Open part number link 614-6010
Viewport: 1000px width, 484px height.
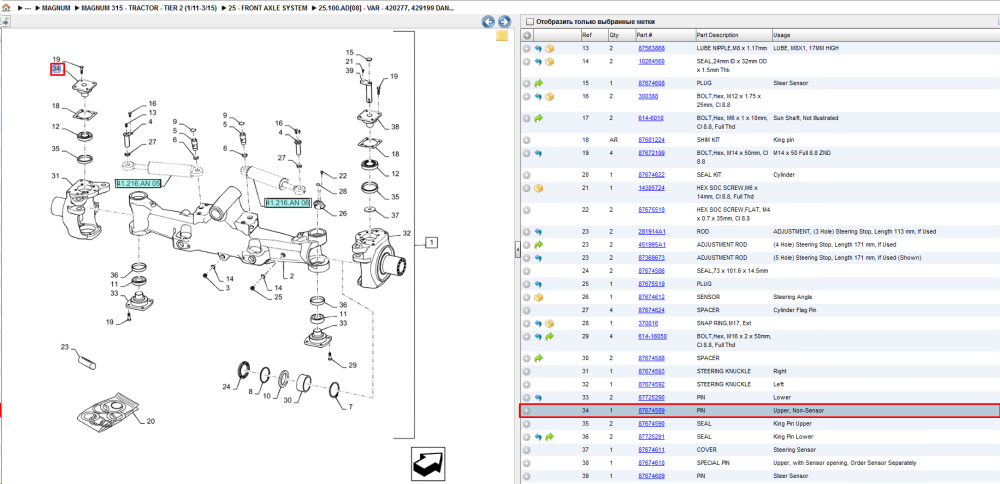651,119
